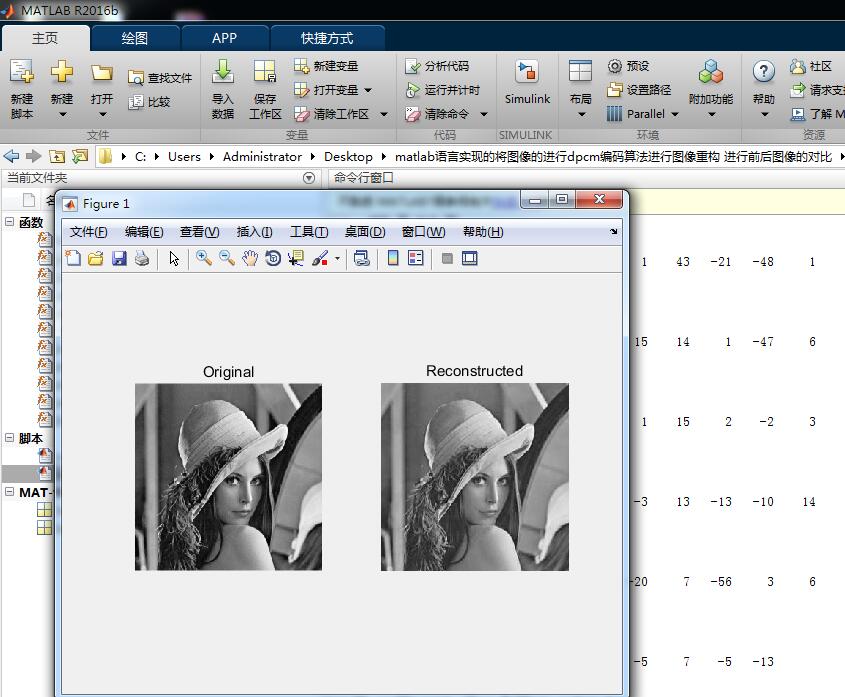Open Figure 1 Tools (工具) menu
Screen dimensions: 845x697
(x=309, y=232)
